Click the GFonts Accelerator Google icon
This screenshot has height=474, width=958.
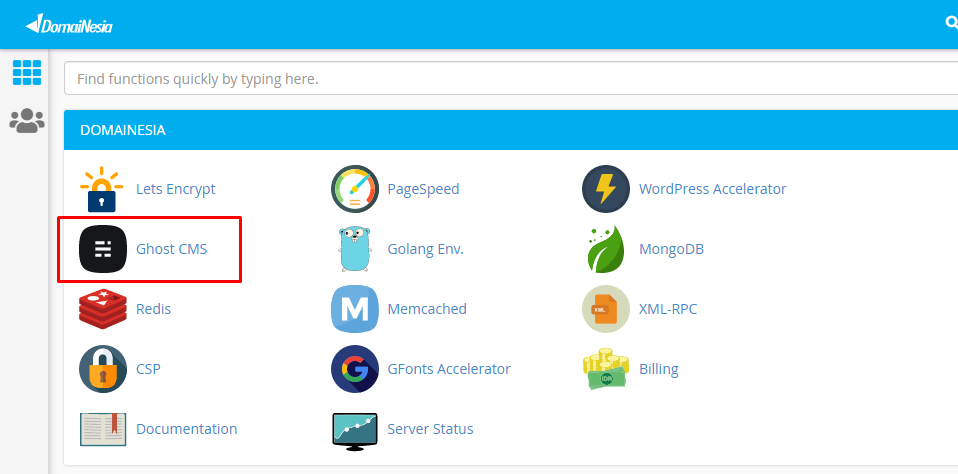[355, 369]
